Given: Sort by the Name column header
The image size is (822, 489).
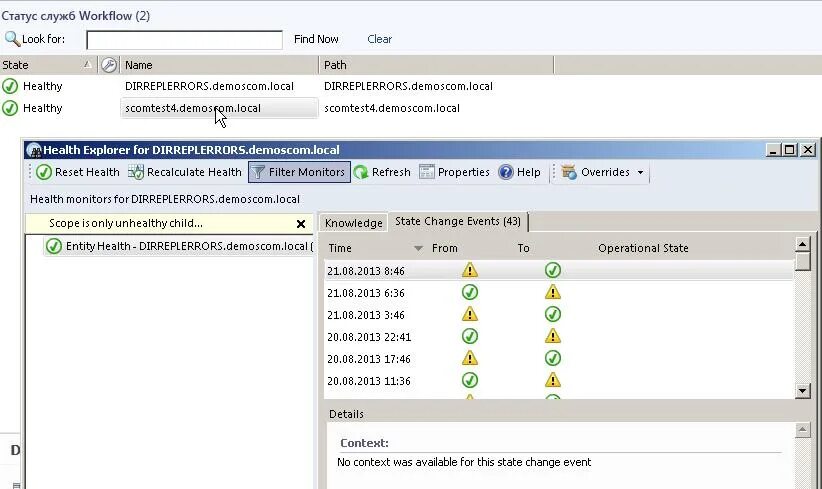Looking at the screenshot, I should (219, 65).
